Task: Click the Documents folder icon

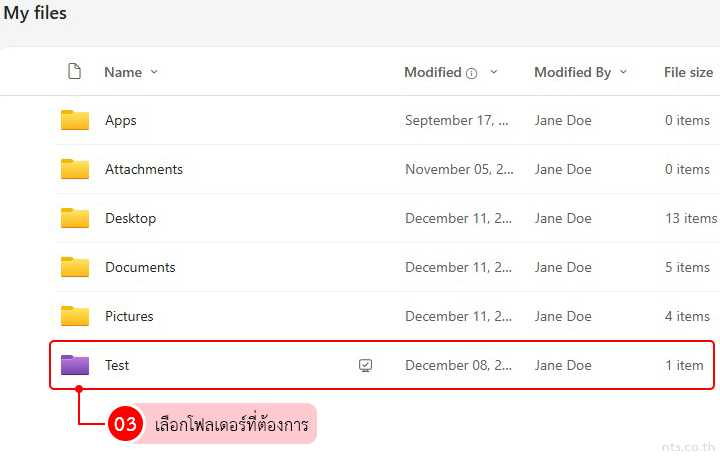Action: pyautogui.click(x=75, y=267)
